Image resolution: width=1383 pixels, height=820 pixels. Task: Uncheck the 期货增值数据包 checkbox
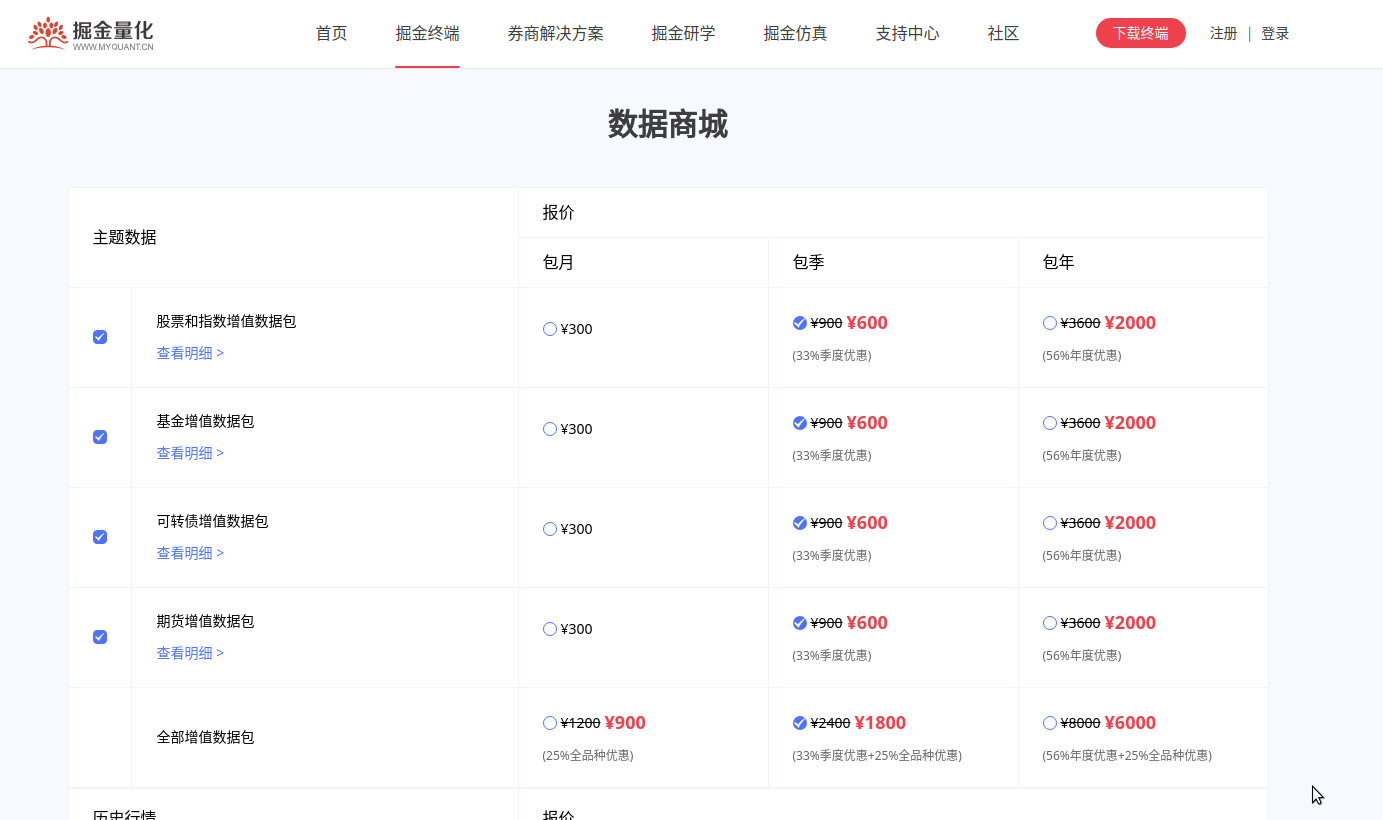pos(99,637)
